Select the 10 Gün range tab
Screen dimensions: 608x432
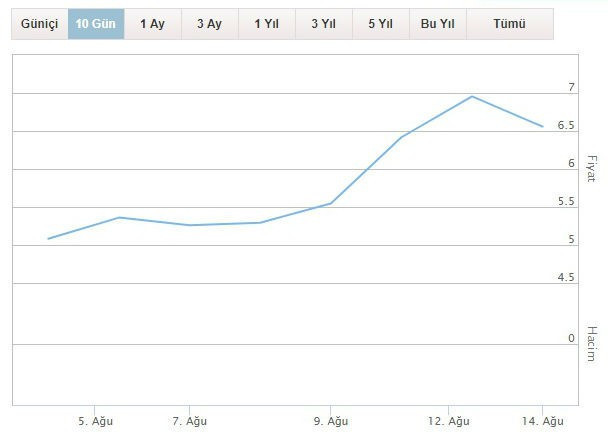tap(96, 24)
